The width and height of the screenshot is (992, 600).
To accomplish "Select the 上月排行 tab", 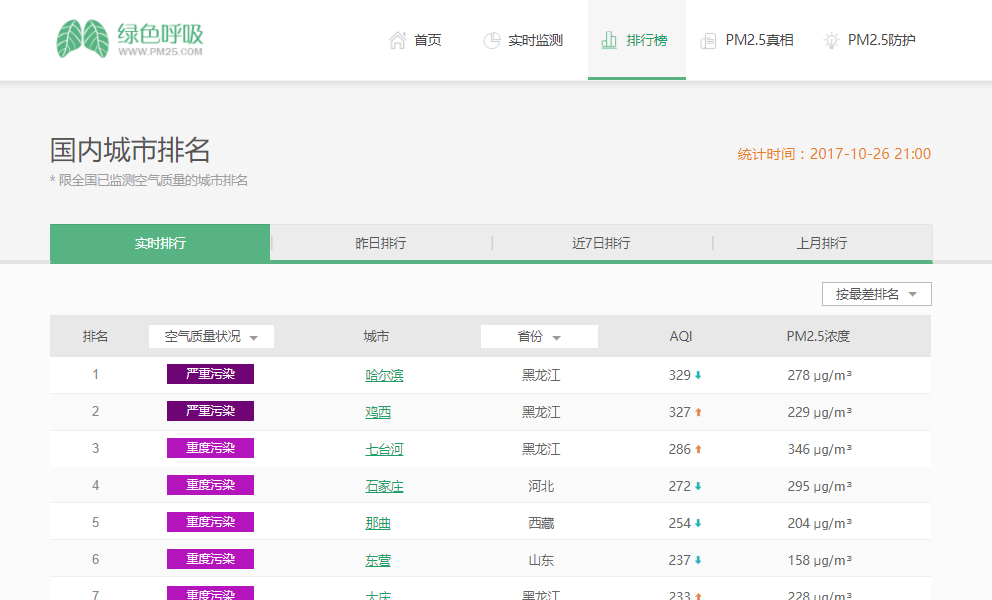I will click(822, 243).
